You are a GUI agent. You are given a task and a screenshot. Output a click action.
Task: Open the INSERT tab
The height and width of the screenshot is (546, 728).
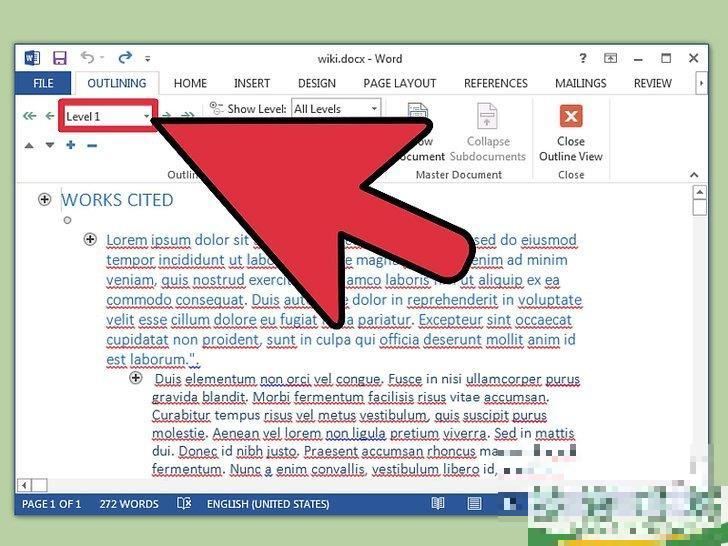(252, 83)
